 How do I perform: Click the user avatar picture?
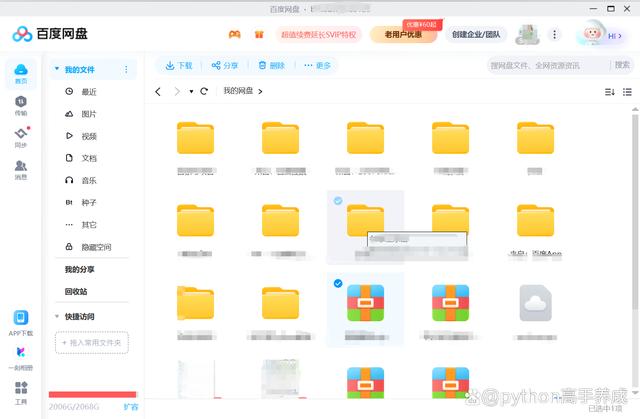(x=591, y=33)
